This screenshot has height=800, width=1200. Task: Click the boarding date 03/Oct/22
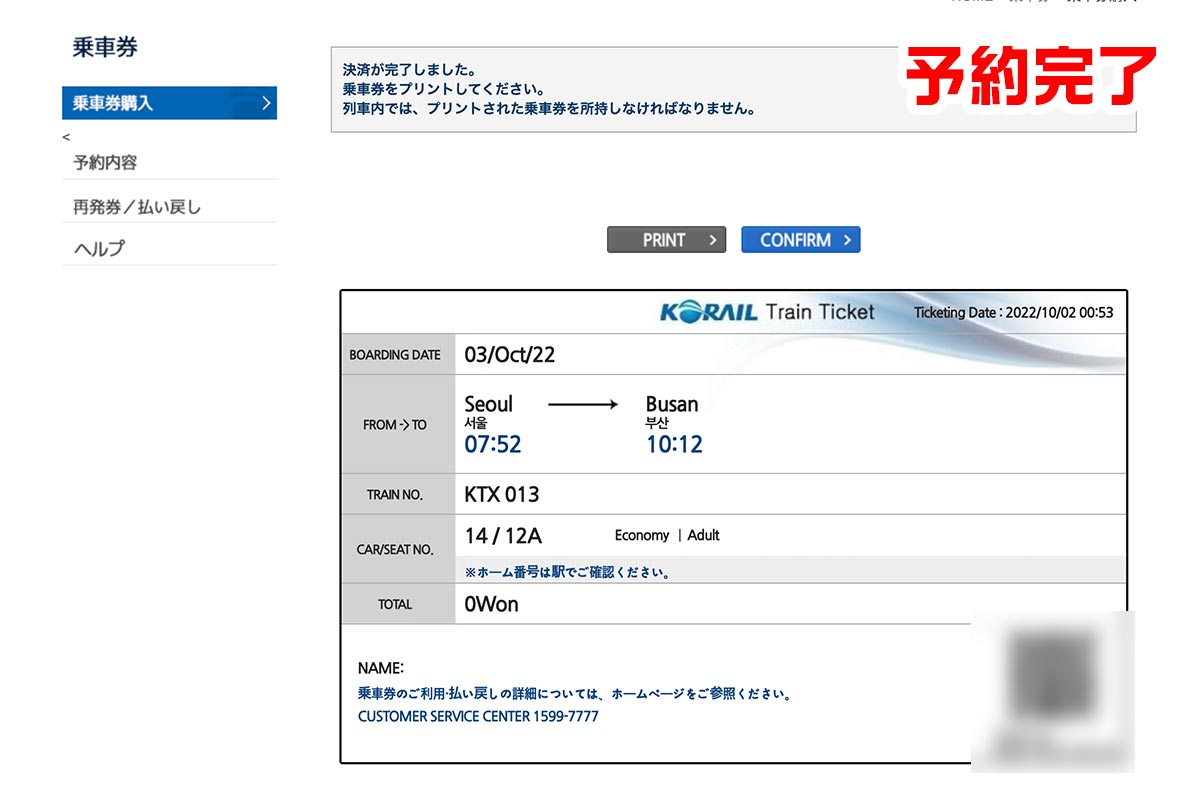tap(510, 354)
